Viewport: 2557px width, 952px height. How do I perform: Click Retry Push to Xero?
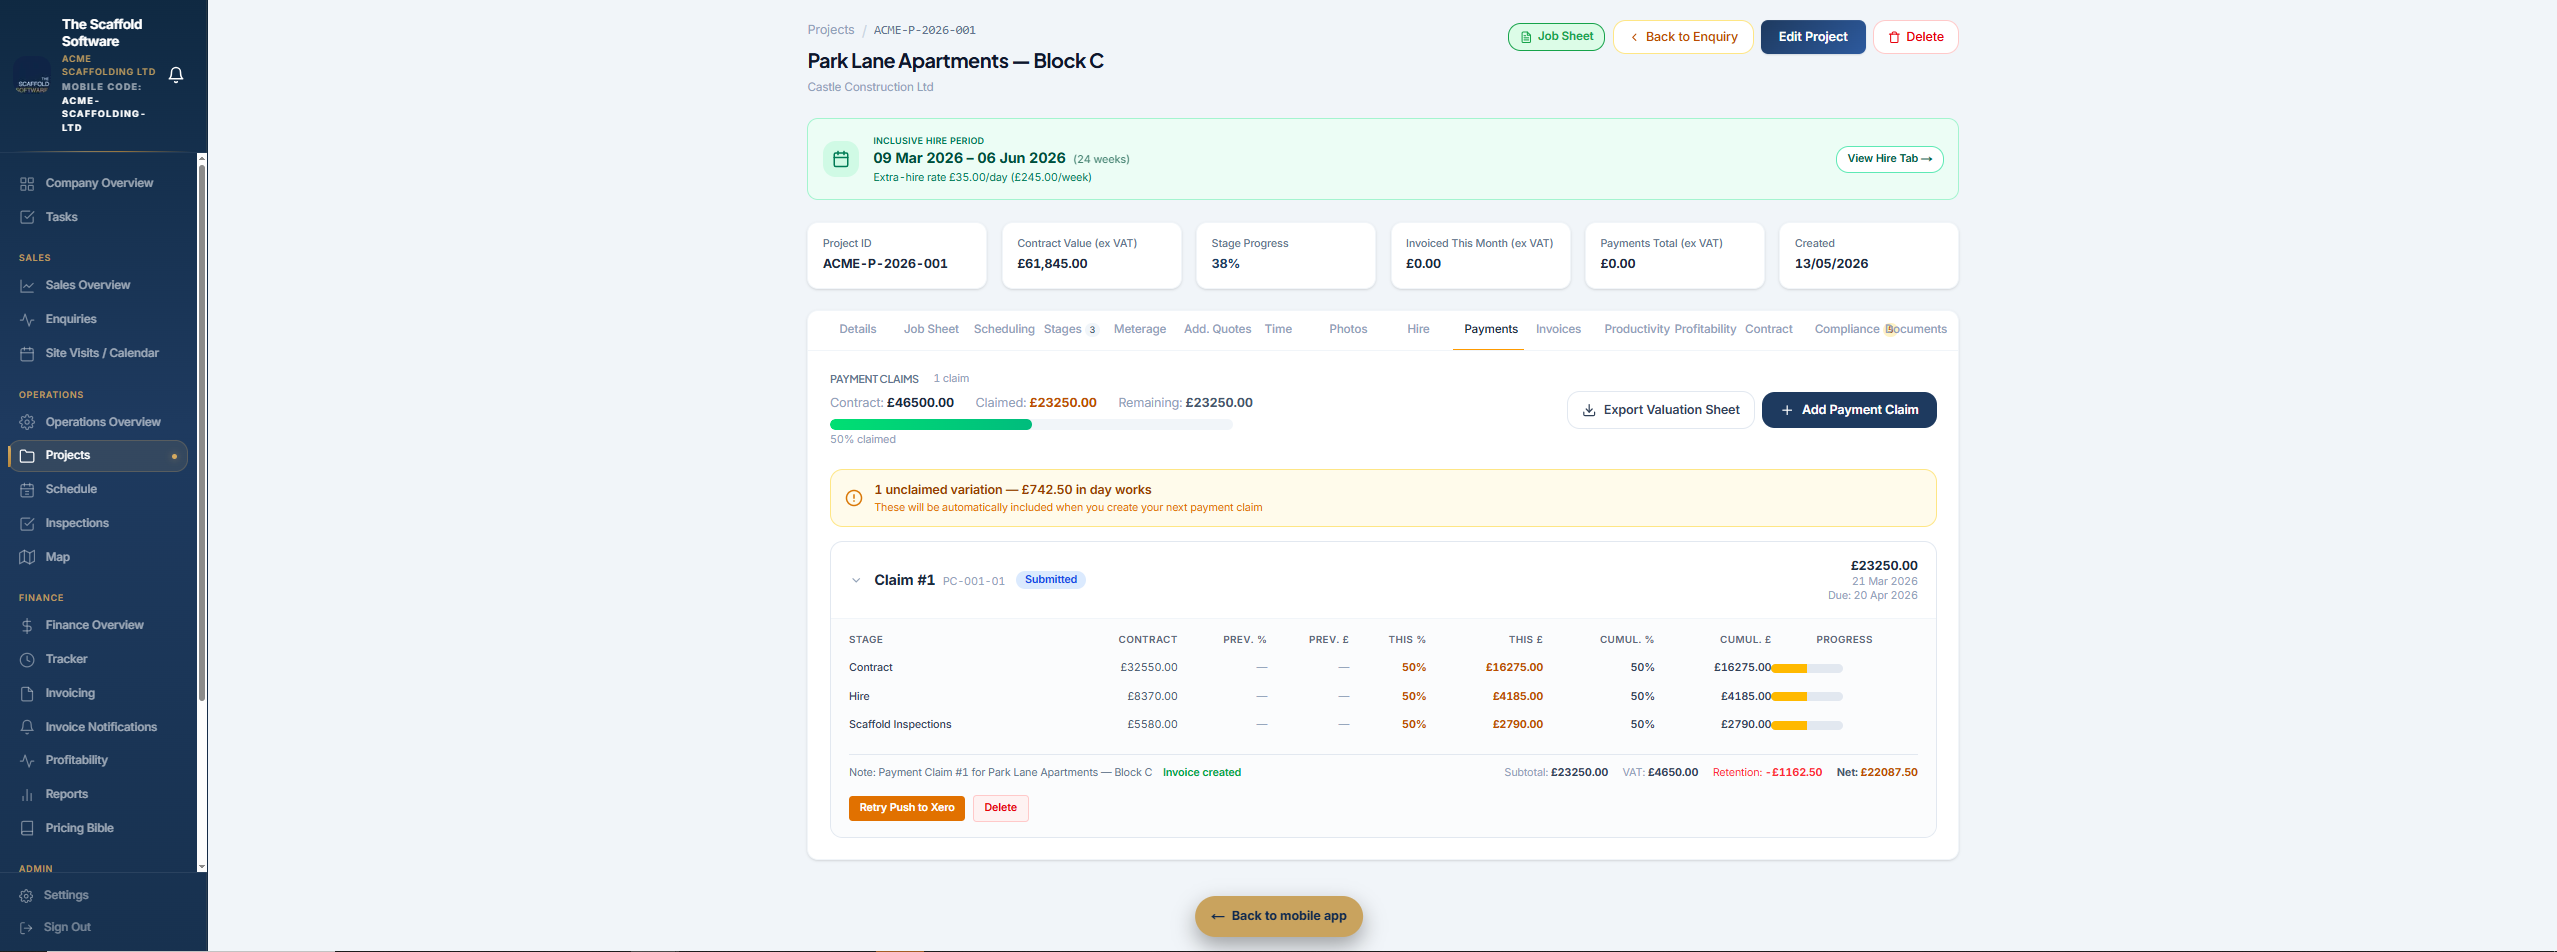906,808
